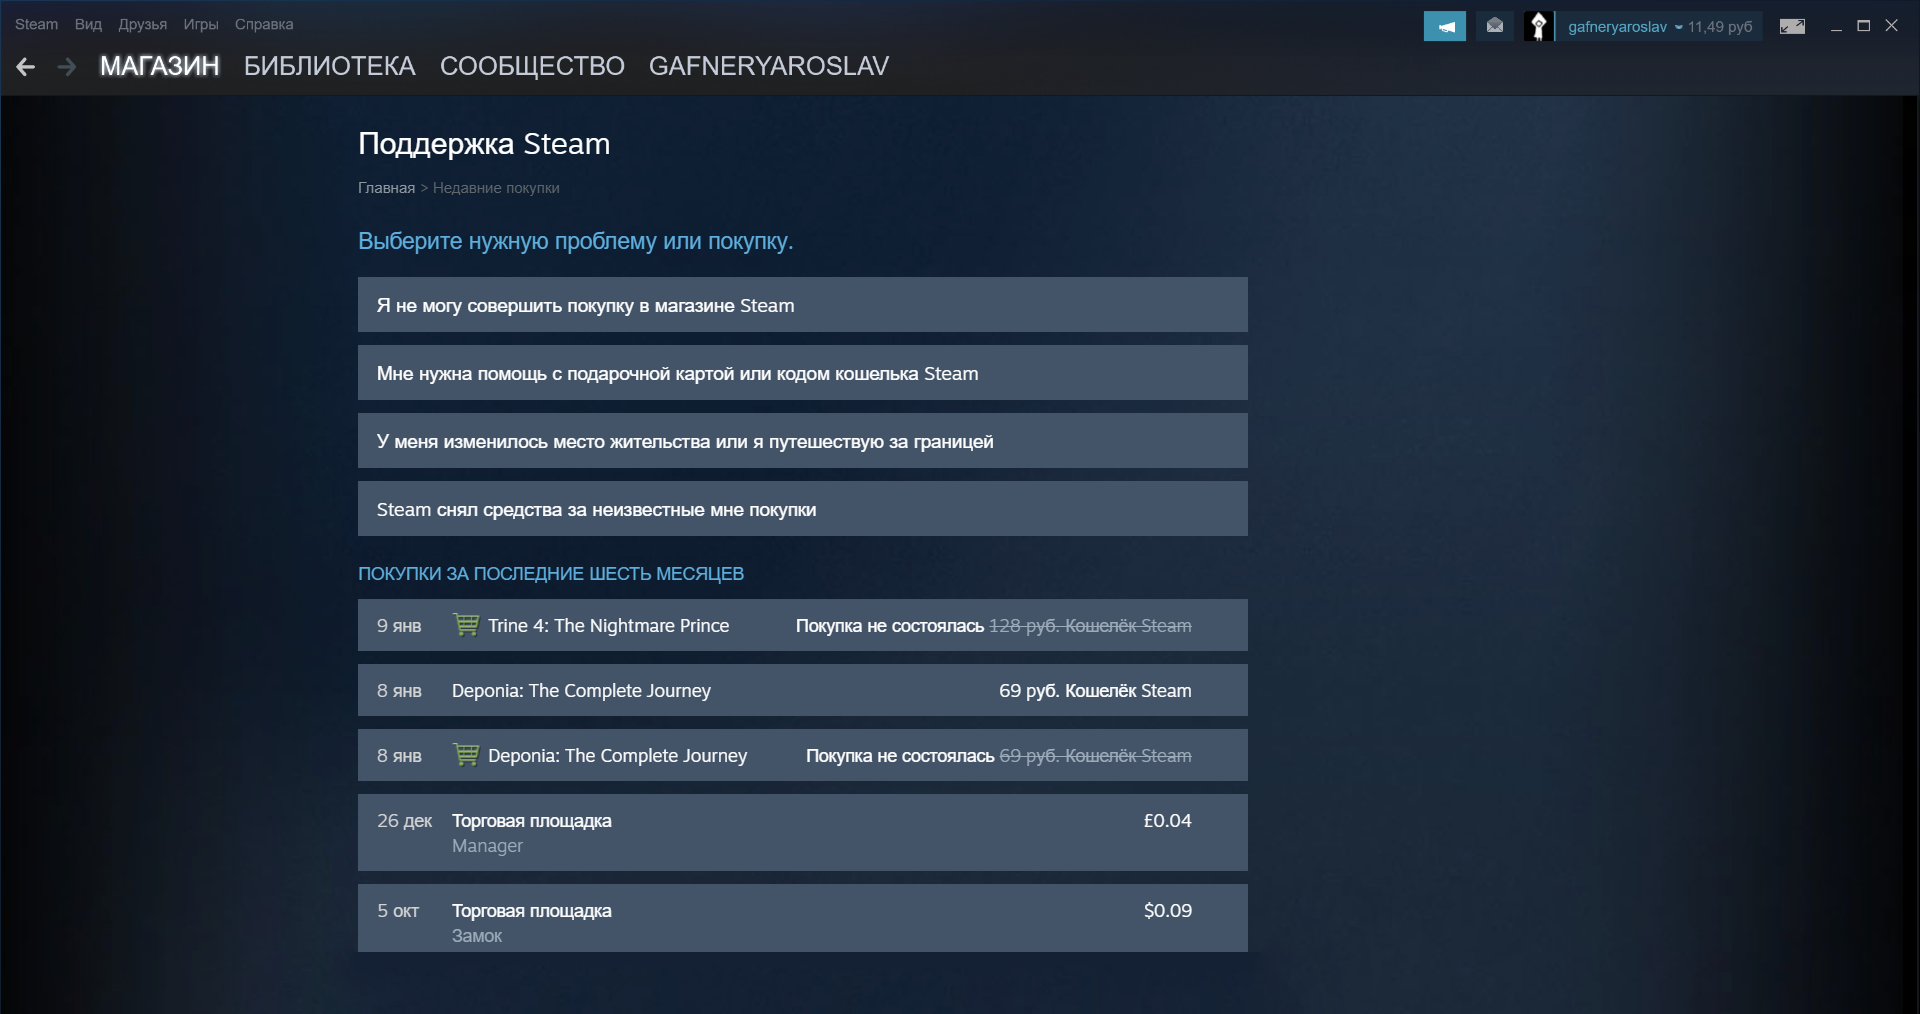
Task: Open the profile avatar image
Action: coord(1538,26)
